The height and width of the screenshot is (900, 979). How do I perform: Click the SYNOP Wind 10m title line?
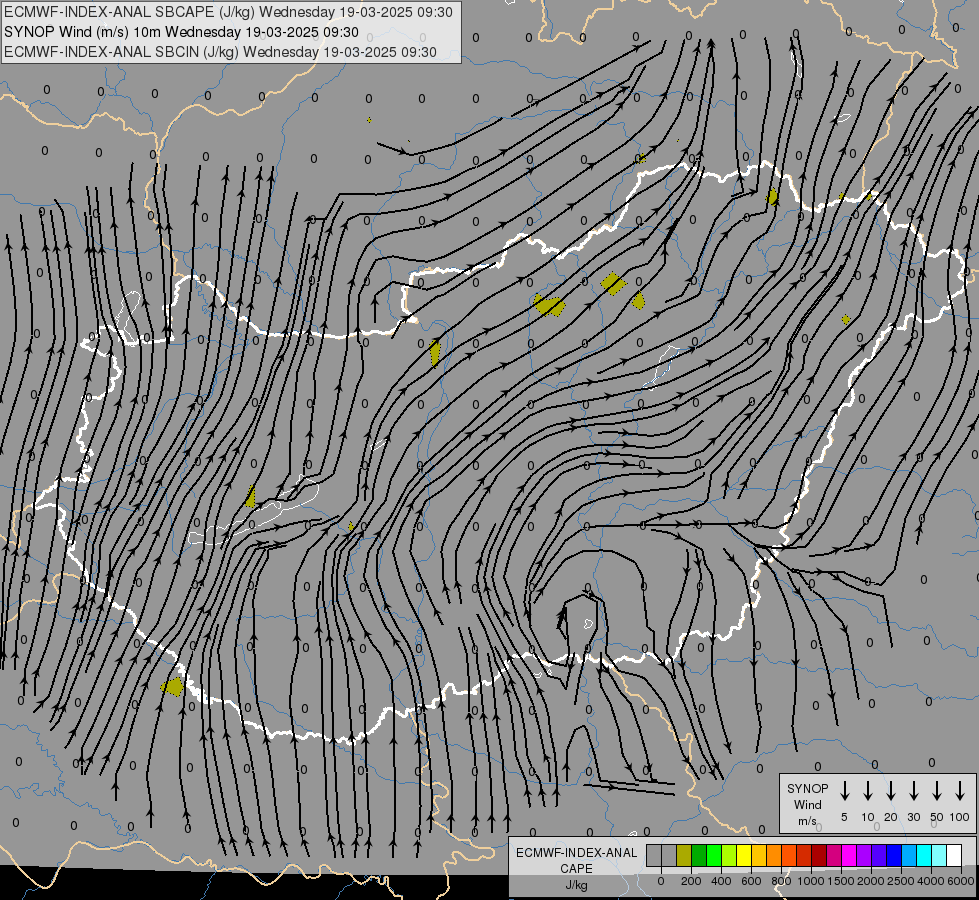click(x=182, y=32)
